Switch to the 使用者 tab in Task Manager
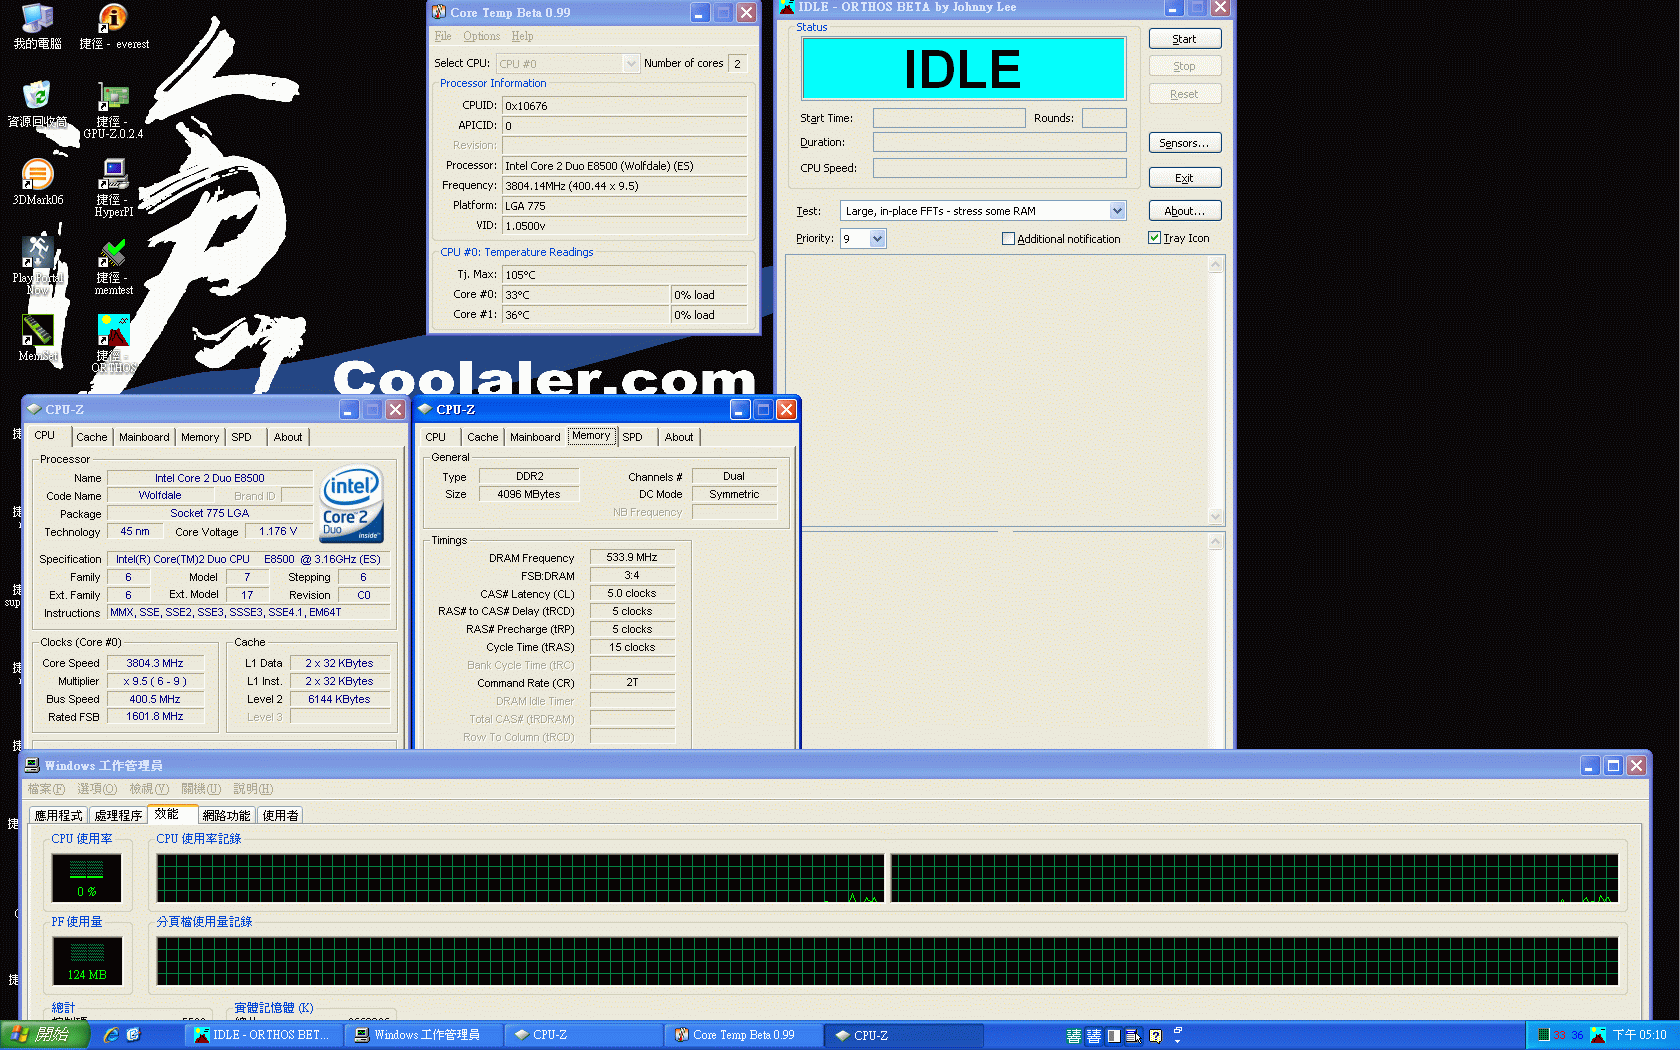The width and height of the screenshot is (1680, 1050). click(280, 815)
